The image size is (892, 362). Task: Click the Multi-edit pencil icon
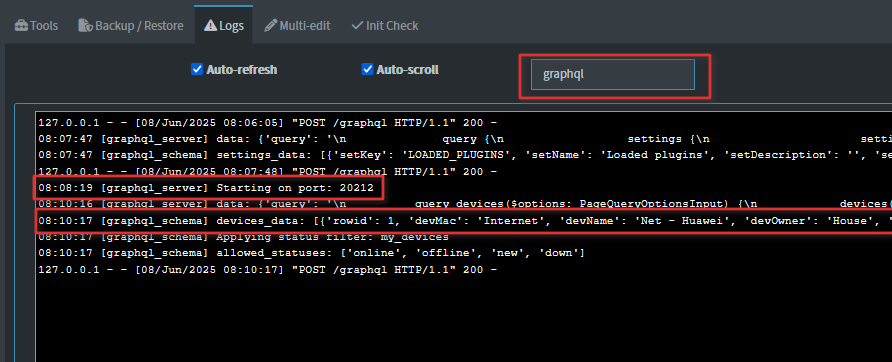(x=271, y=26)
